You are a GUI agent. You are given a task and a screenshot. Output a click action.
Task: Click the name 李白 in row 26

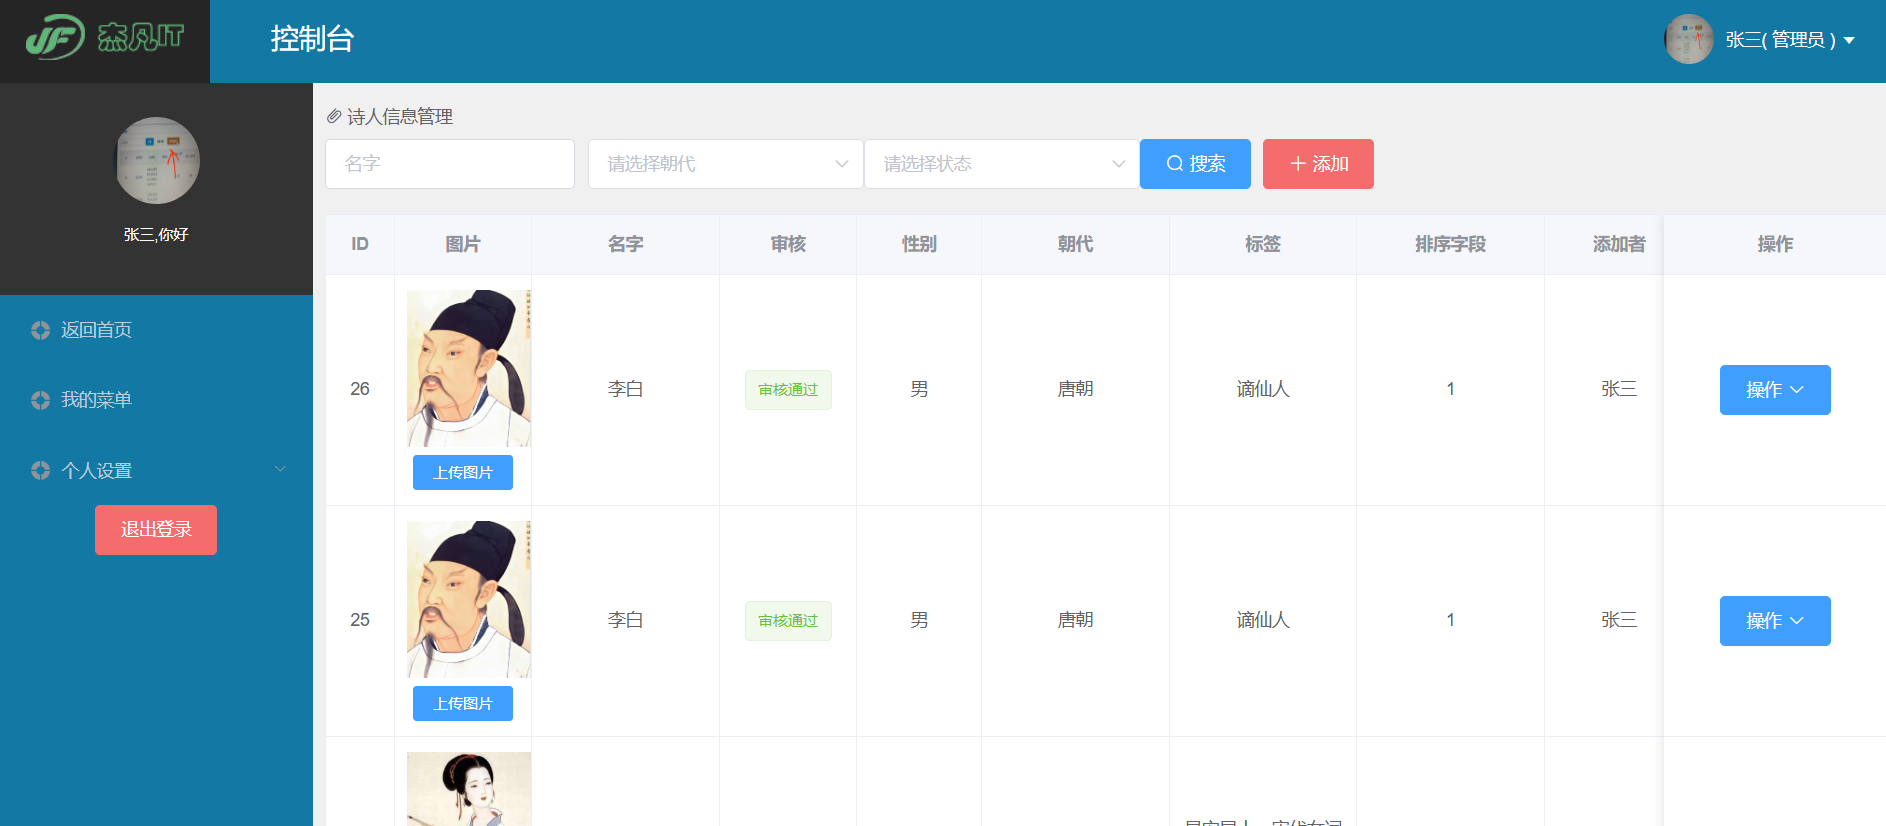point(625,389)
